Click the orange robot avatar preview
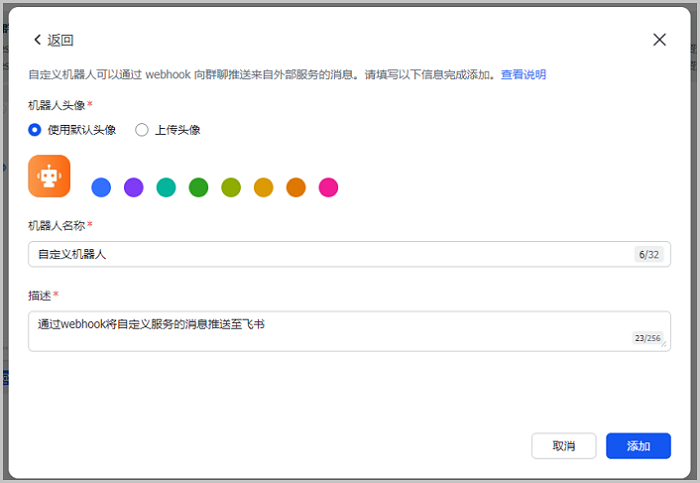 [x=49, y=176]
